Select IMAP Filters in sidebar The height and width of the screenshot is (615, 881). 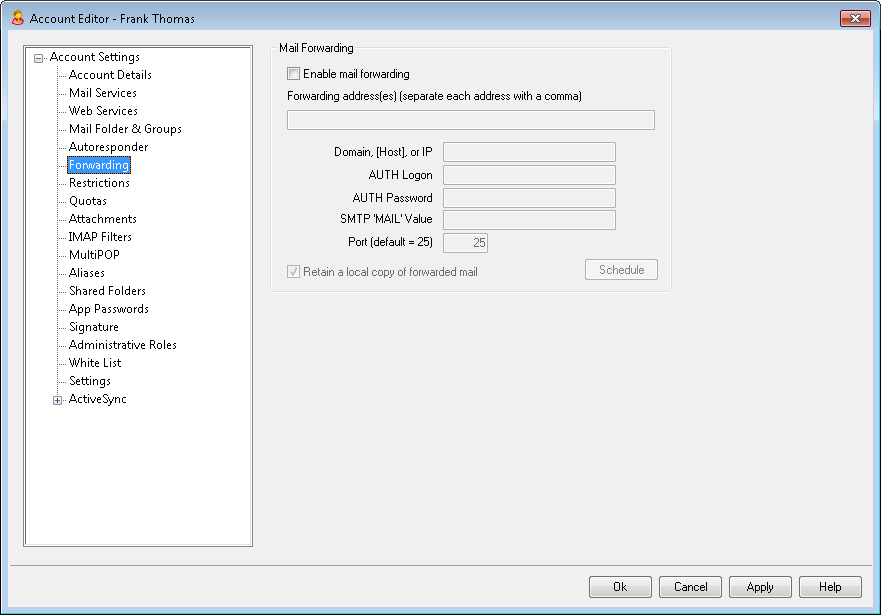tap(100, 237)
